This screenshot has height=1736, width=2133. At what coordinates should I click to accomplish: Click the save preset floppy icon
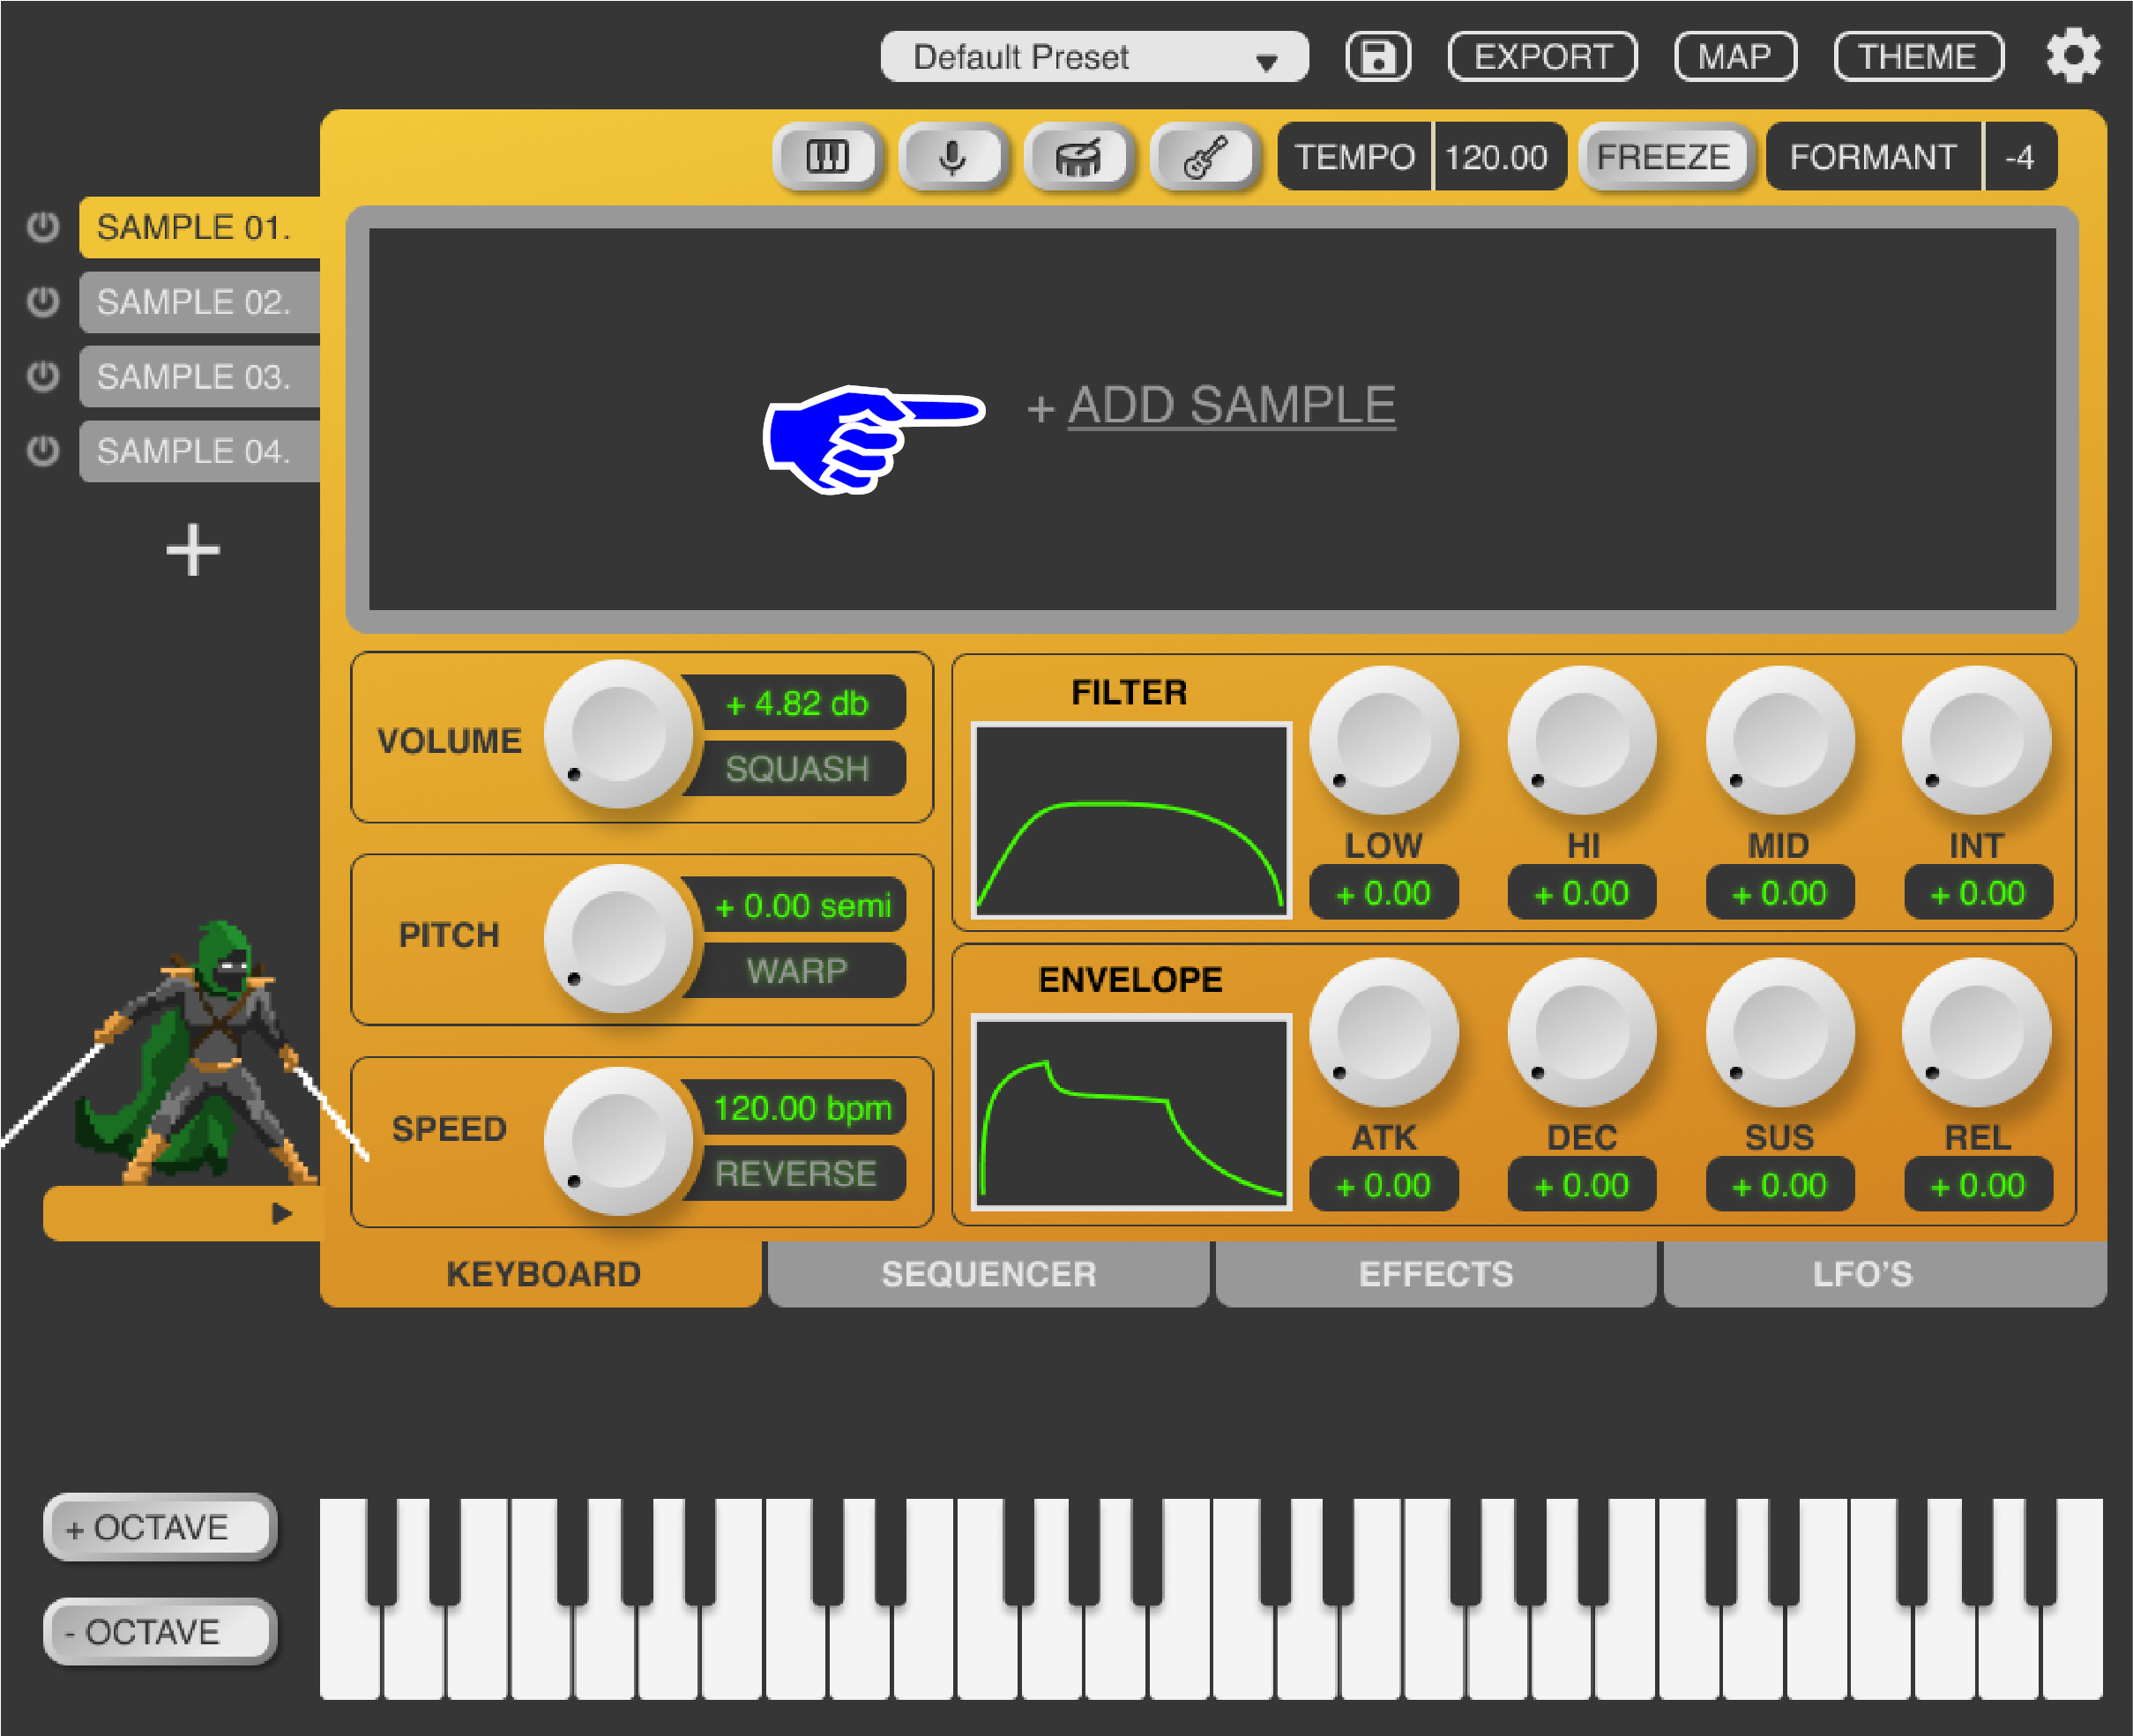coord(1377,57)
